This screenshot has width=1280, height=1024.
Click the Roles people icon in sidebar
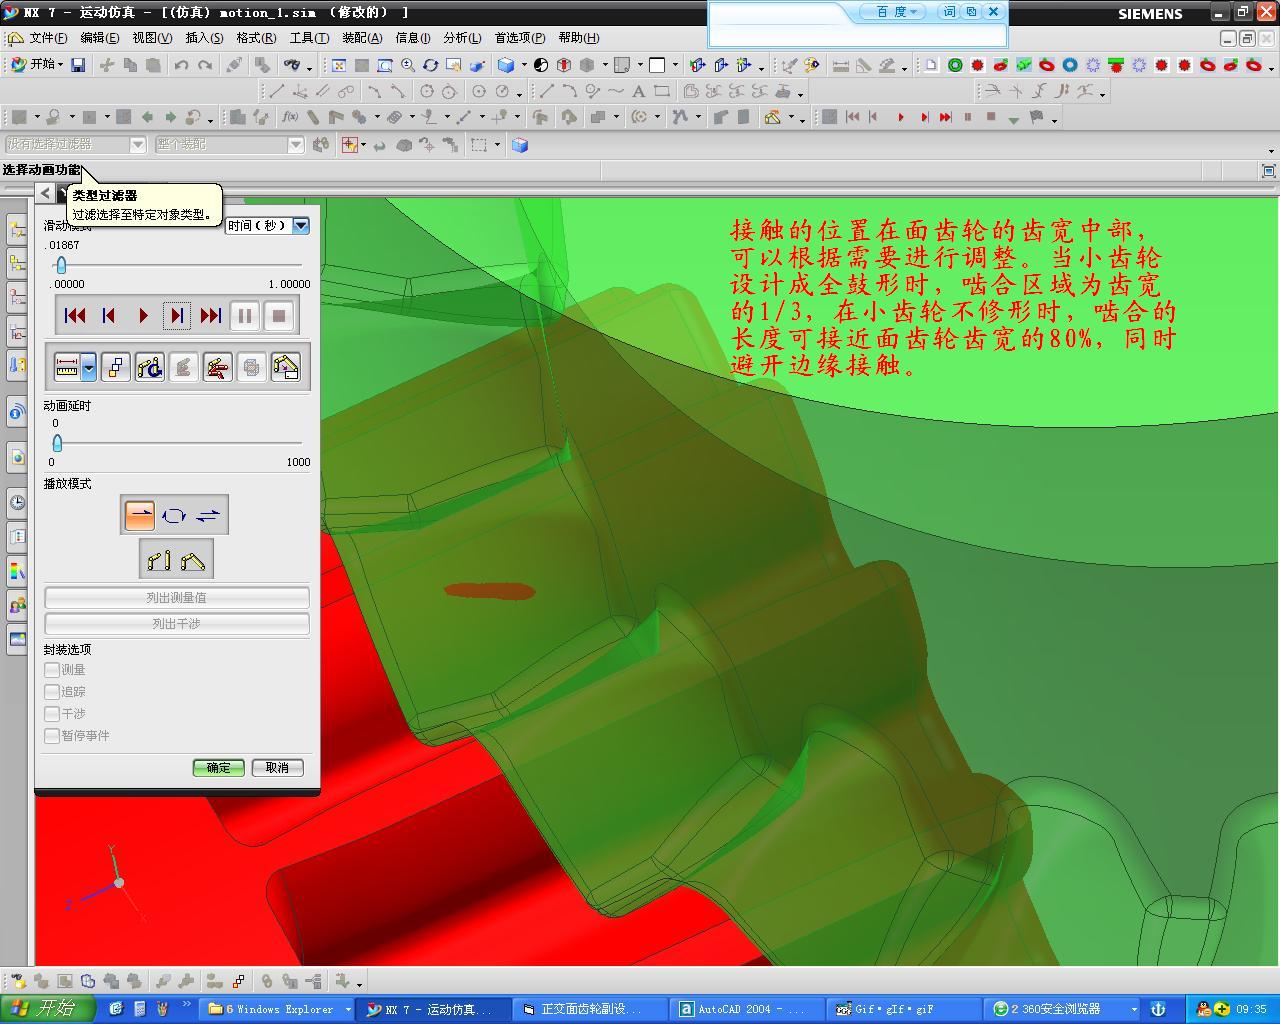(18, 605)
